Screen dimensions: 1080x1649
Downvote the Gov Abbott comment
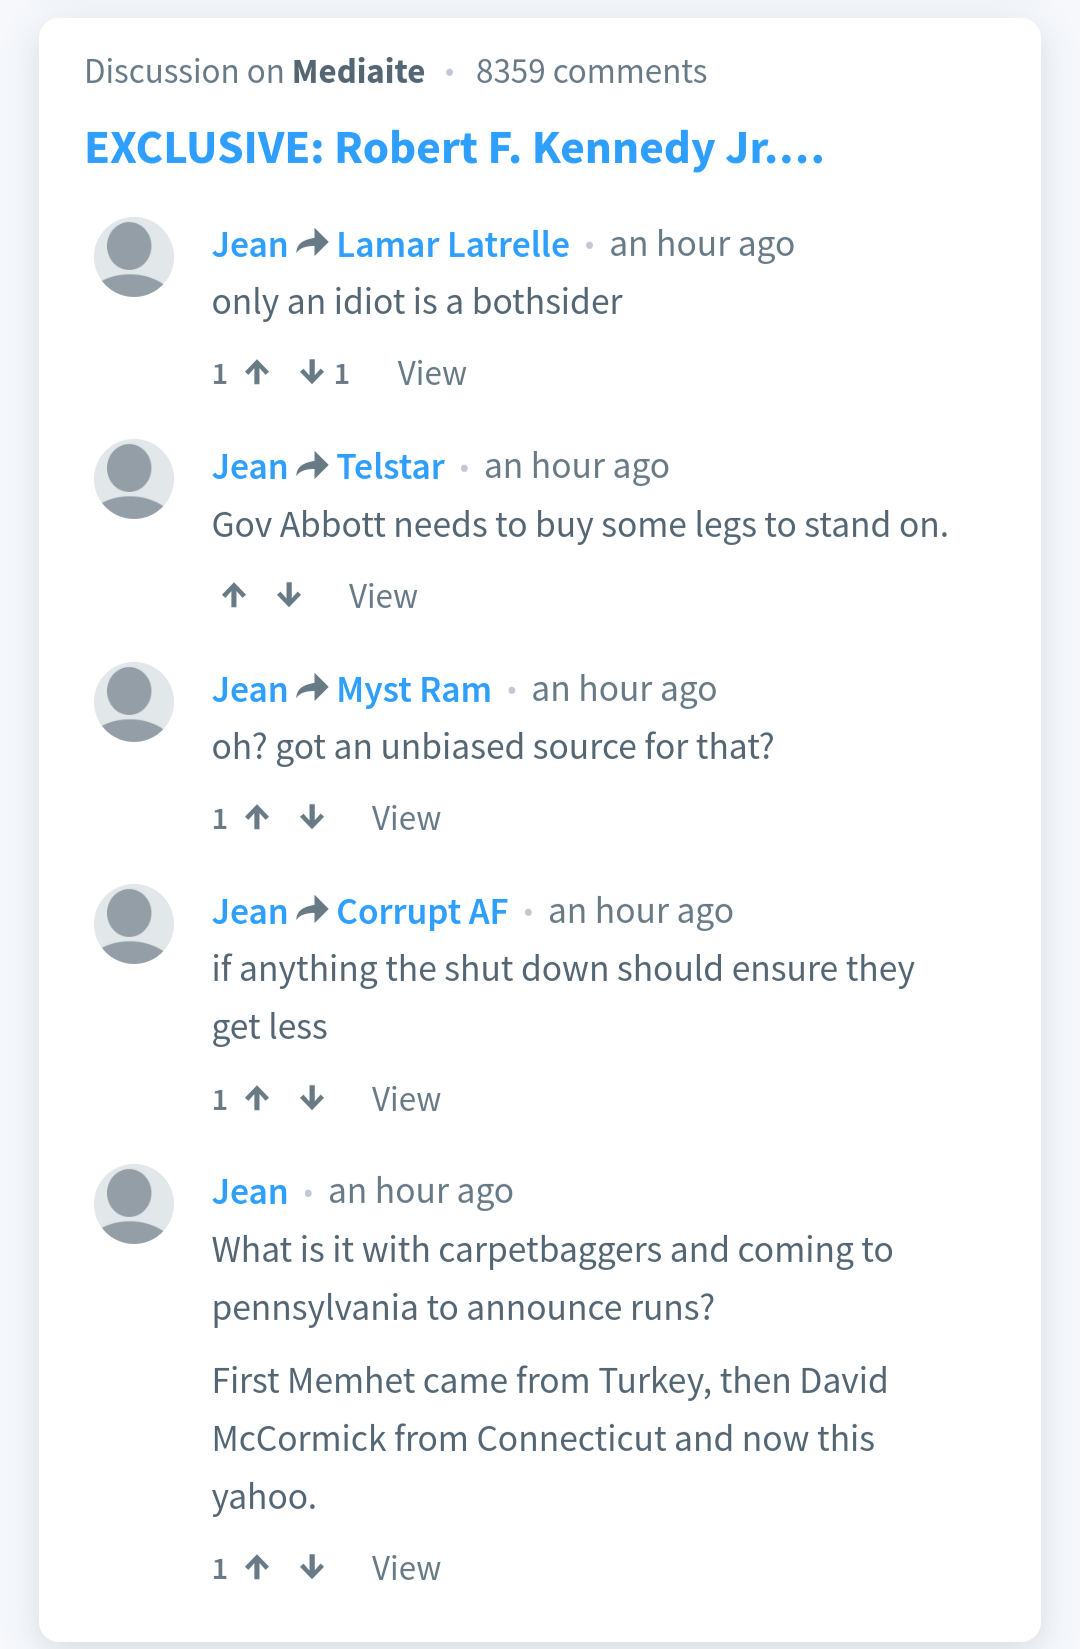tap(289, 596)
